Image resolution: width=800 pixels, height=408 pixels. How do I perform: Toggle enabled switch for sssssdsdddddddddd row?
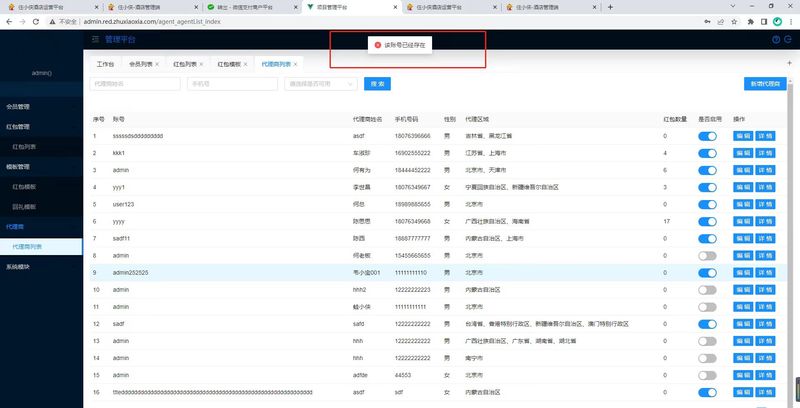coord(707,136)
